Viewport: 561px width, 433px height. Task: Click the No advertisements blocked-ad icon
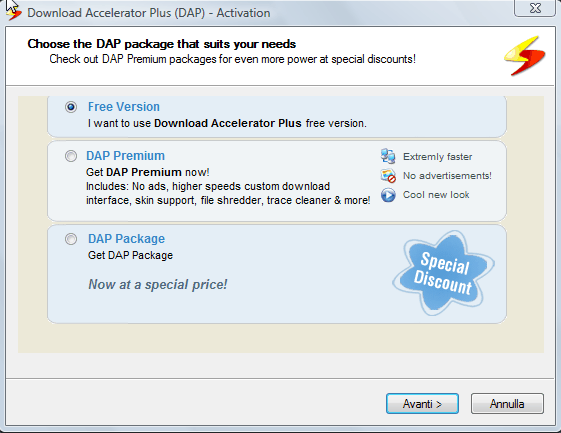388,176
